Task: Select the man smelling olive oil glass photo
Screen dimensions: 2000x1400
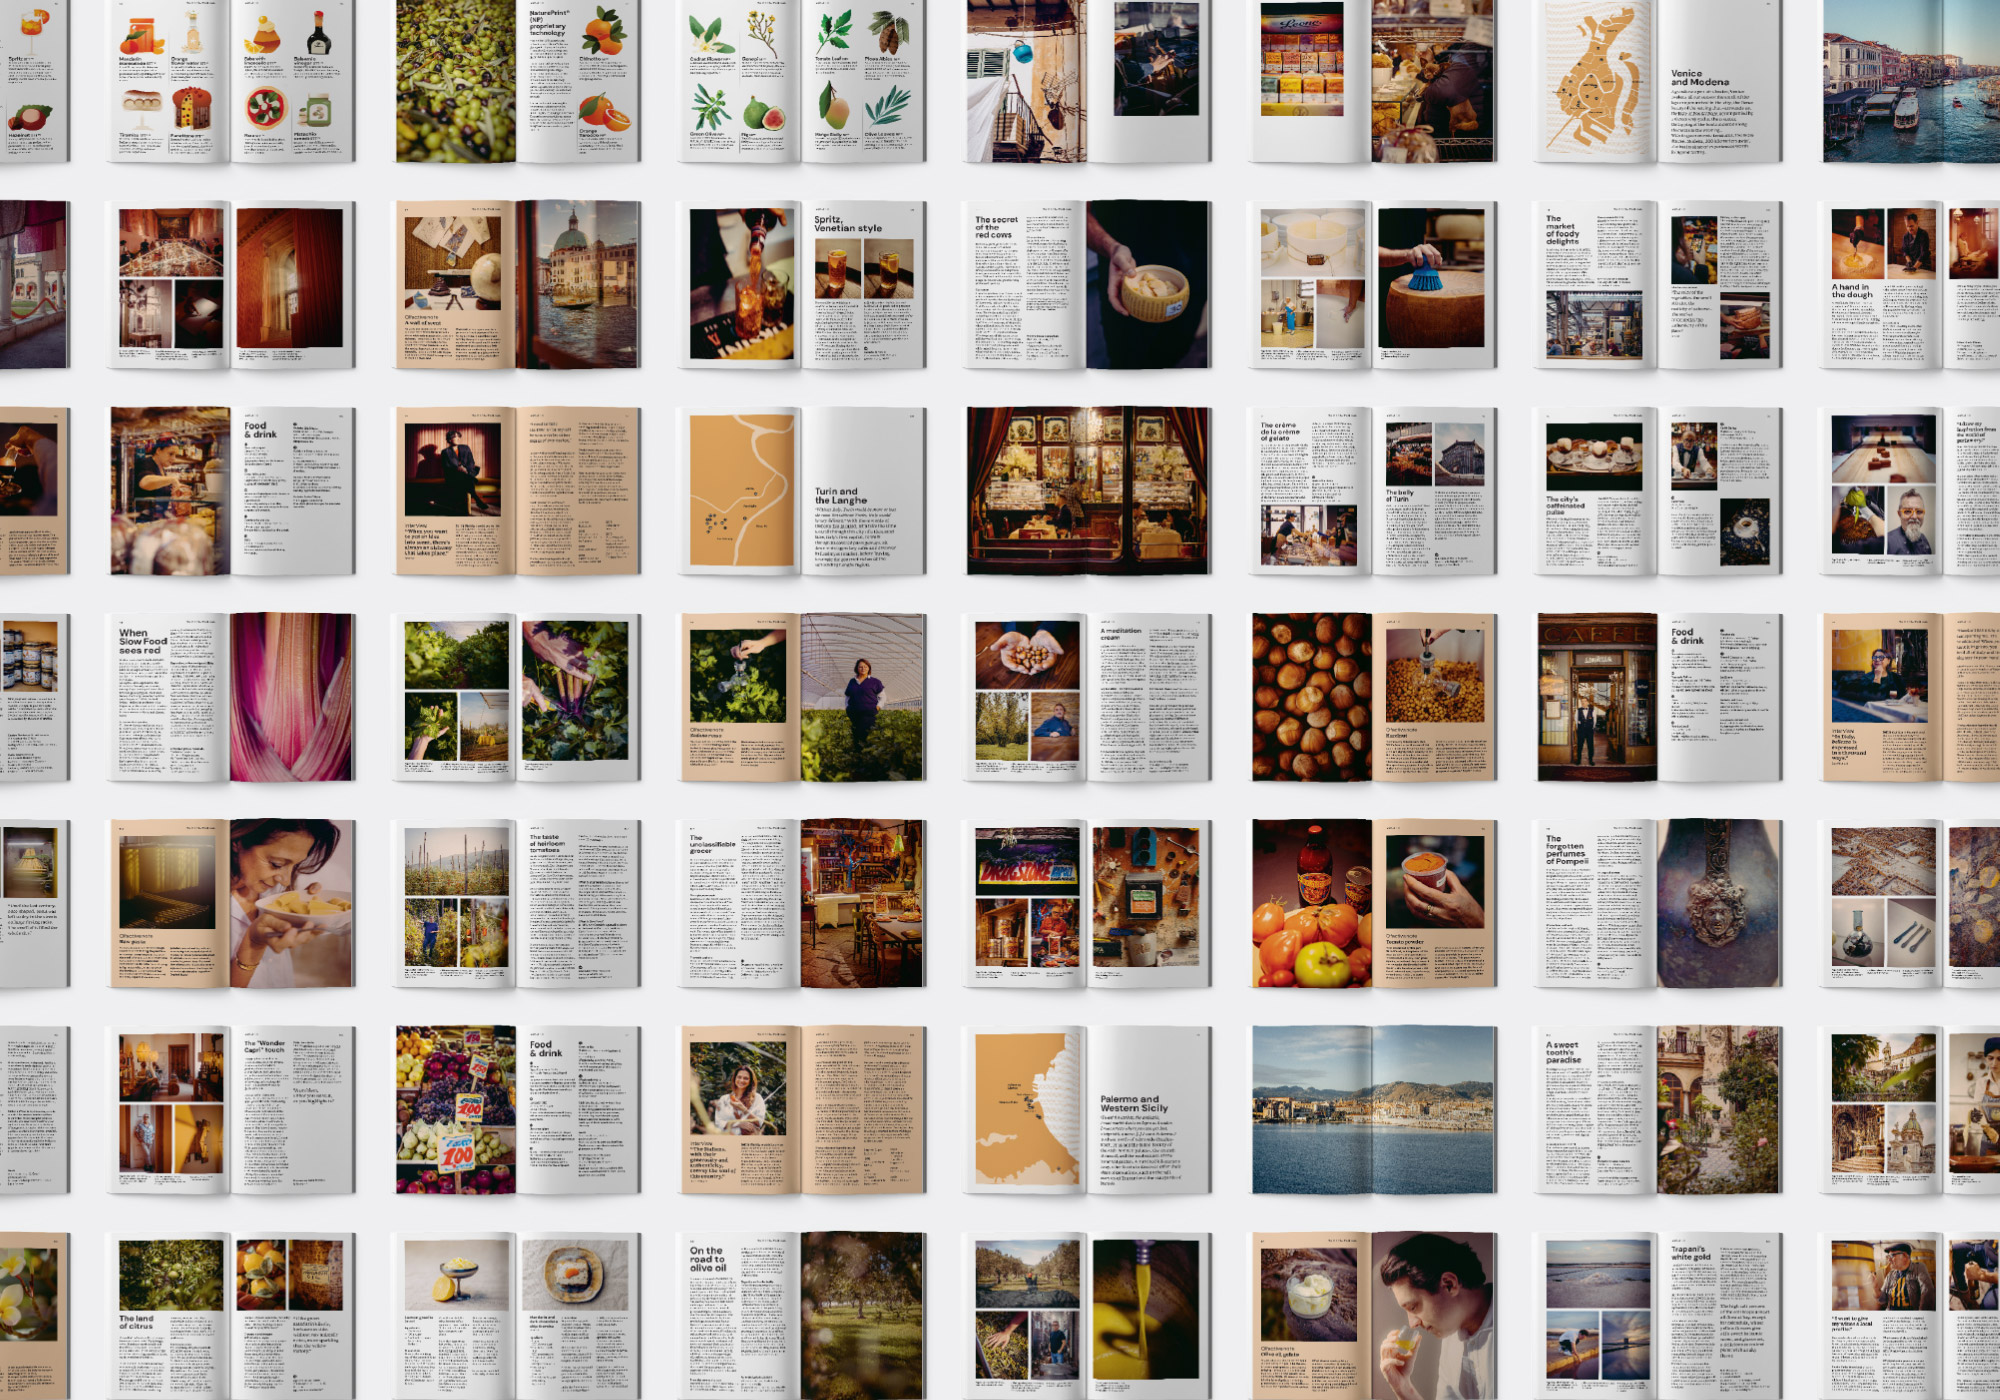Action: tap(1433, 1316)
